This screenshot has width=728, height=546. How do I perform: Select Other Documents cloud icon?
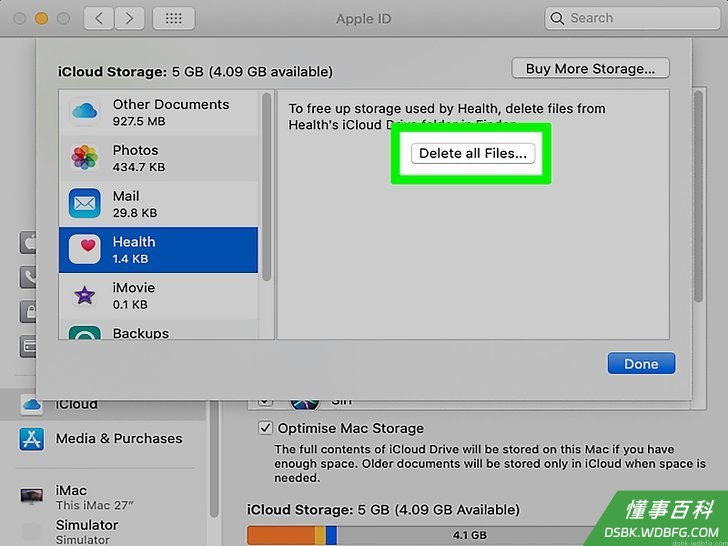(x=84, y=112)
